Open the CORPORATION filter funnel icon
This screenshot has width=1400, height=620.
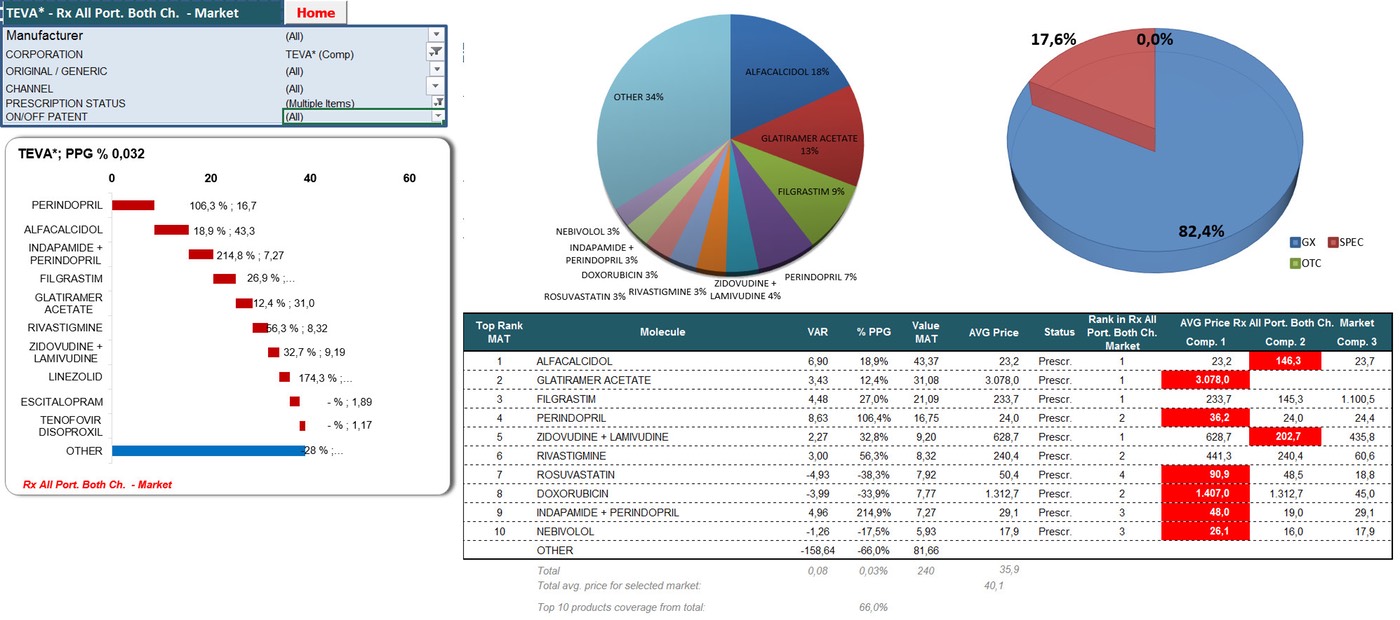point(436,53)
